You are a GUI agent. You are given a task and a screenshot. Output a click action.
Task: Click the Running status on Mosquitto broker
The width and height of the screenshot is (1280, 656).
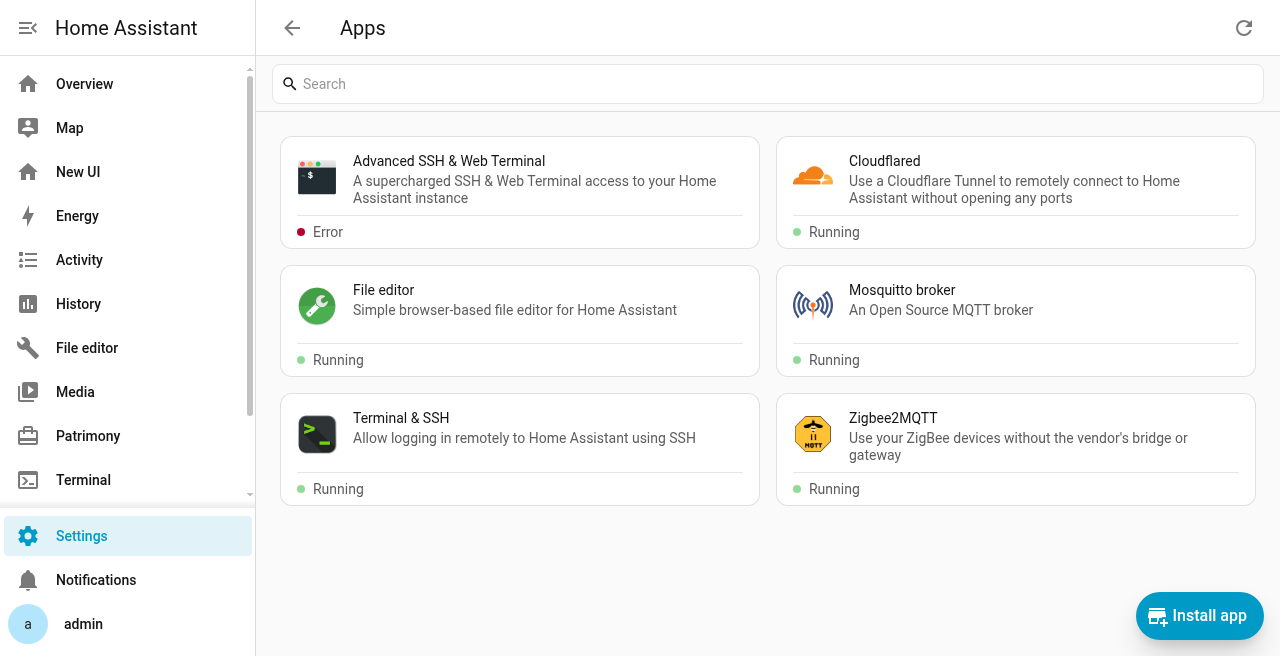826,360
